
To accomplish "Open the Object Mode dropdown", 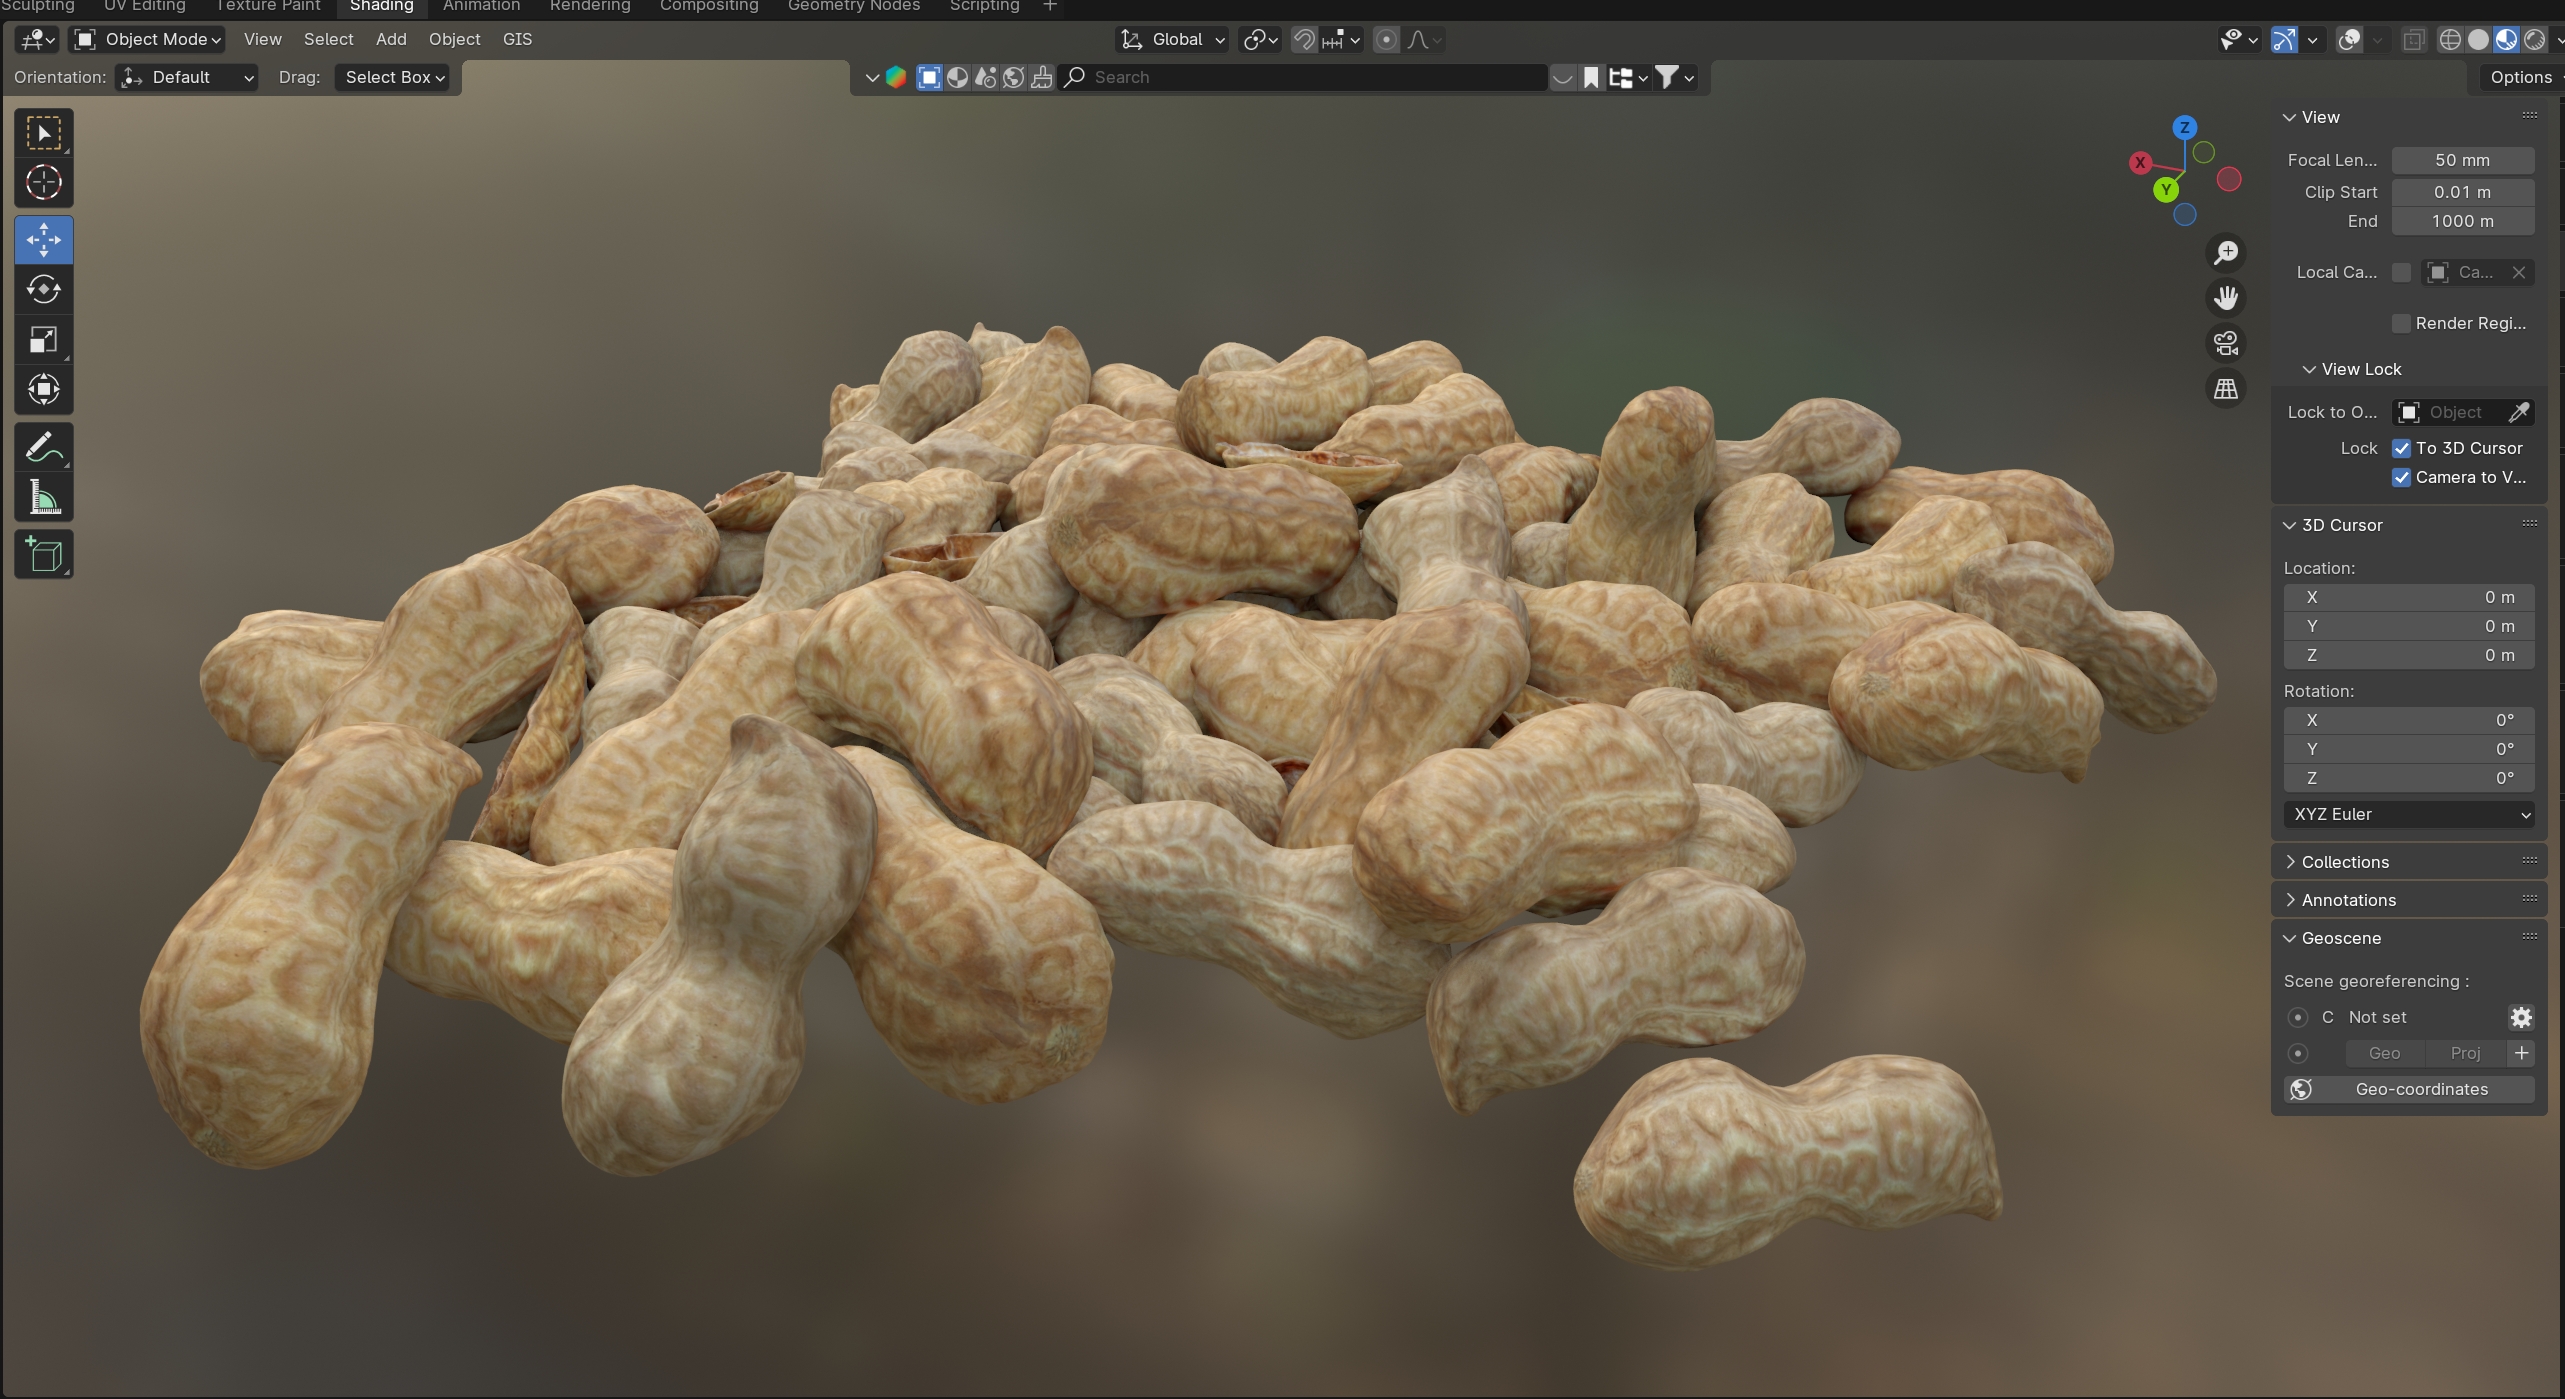I will click(x=148, y=39).
